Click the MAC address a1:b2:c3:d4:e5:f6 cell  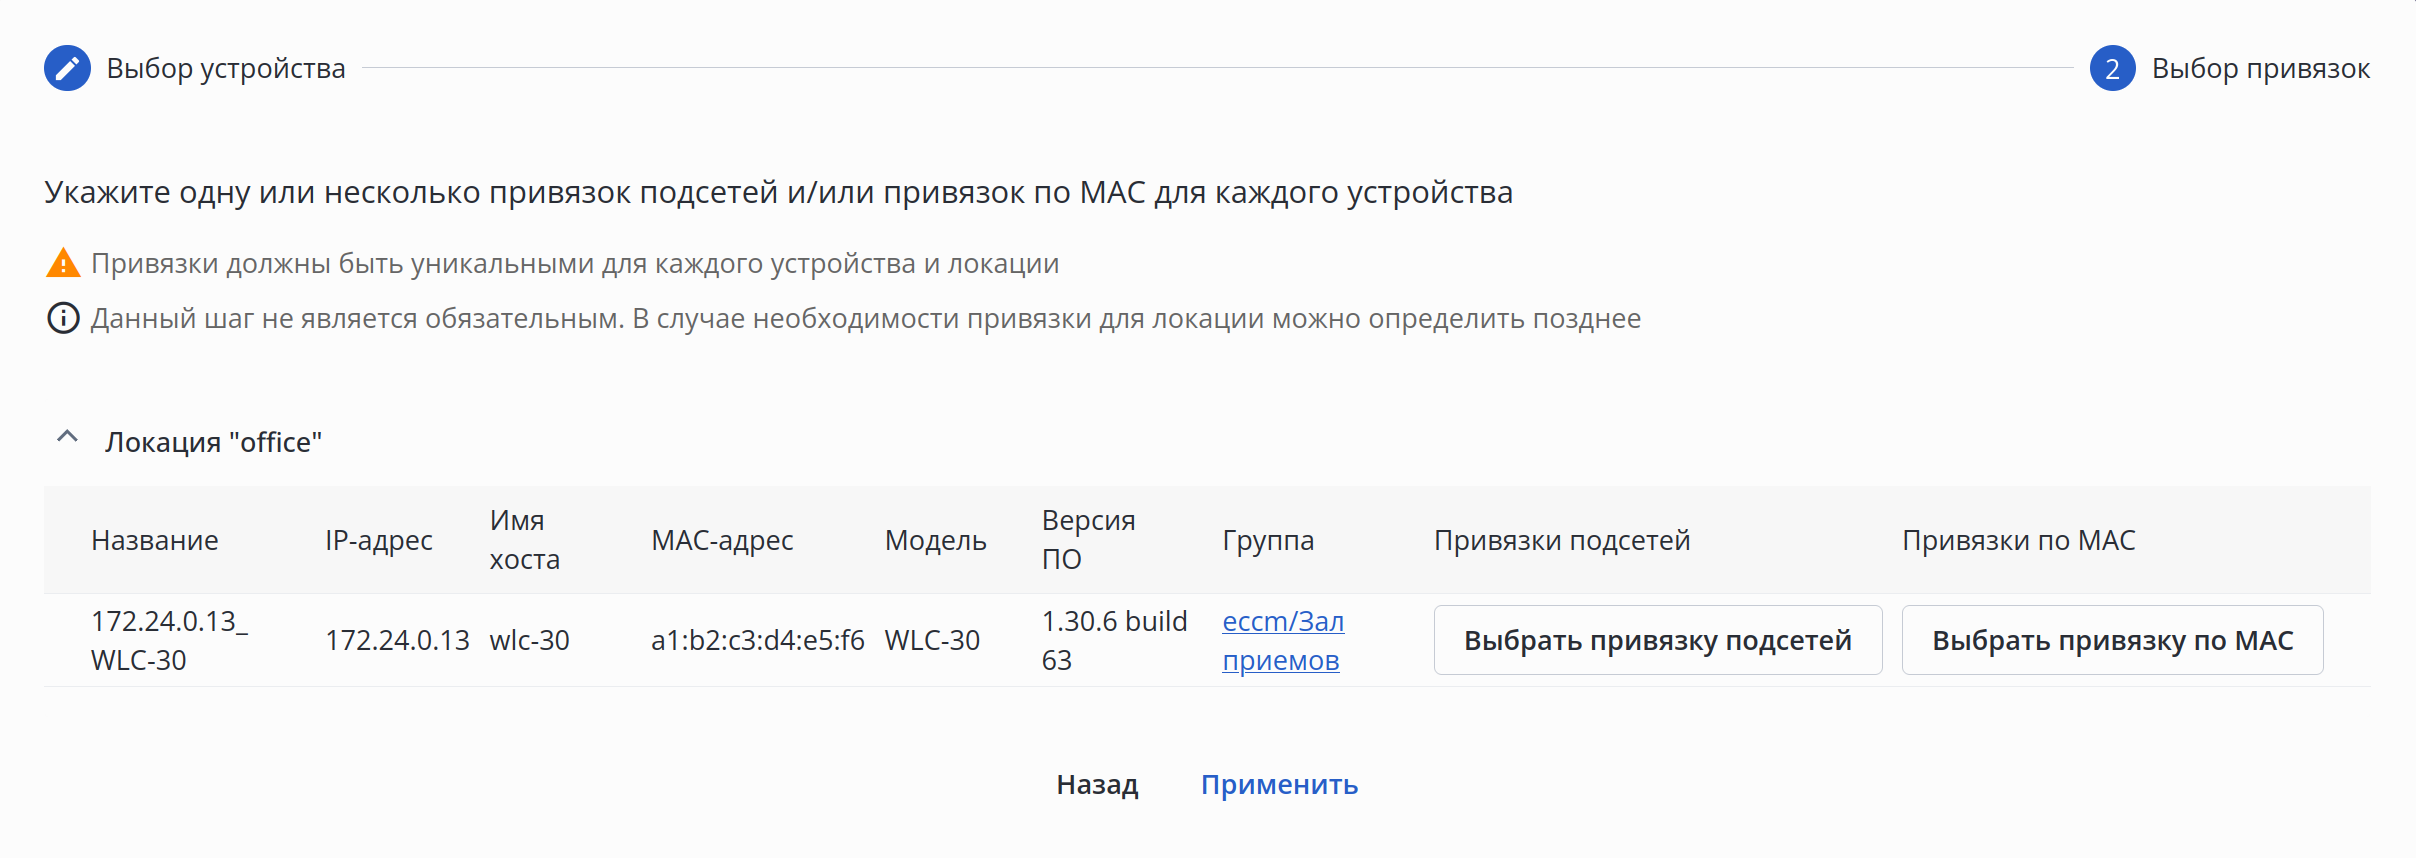point(757,640)
